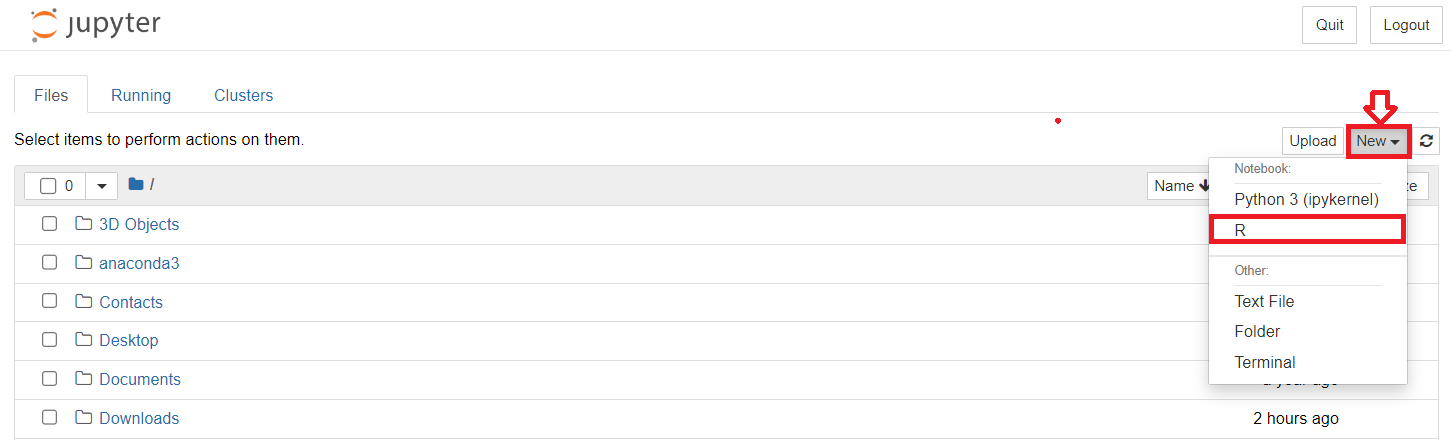Click the folder icon beside Desktop

click(84, 340)
